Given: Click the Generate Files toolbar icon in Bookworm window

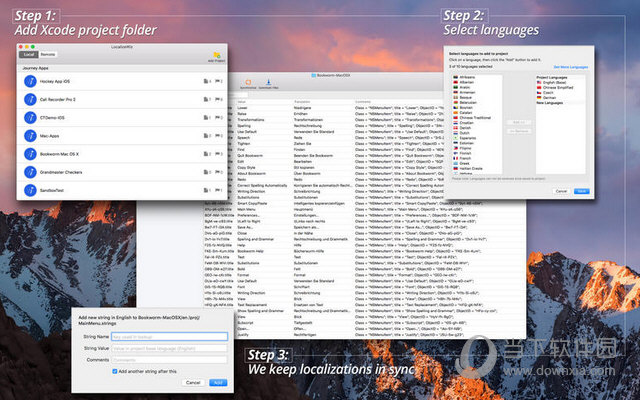Looking at the screenshot, I should pyautogui.click(x=268, y=82).
